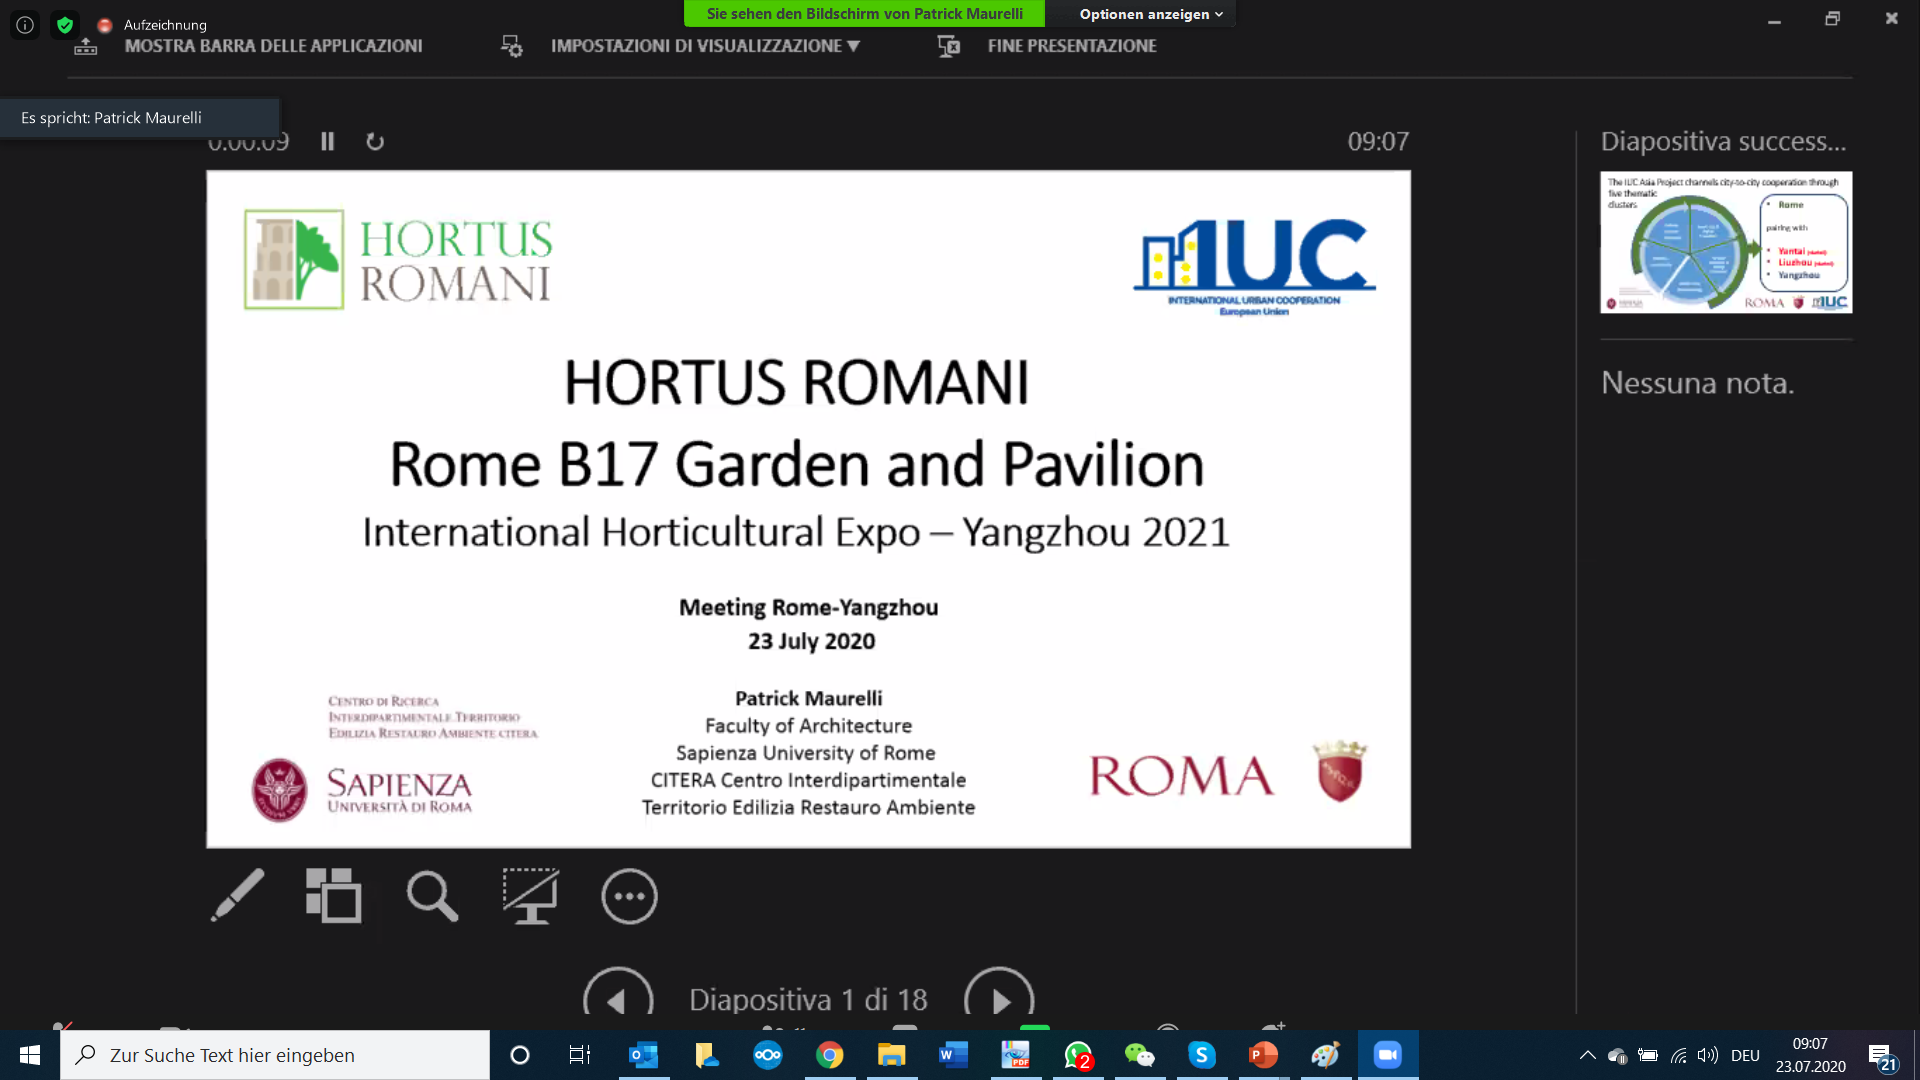Open Optionen anzeigen dropdown

pos(1150,14)
